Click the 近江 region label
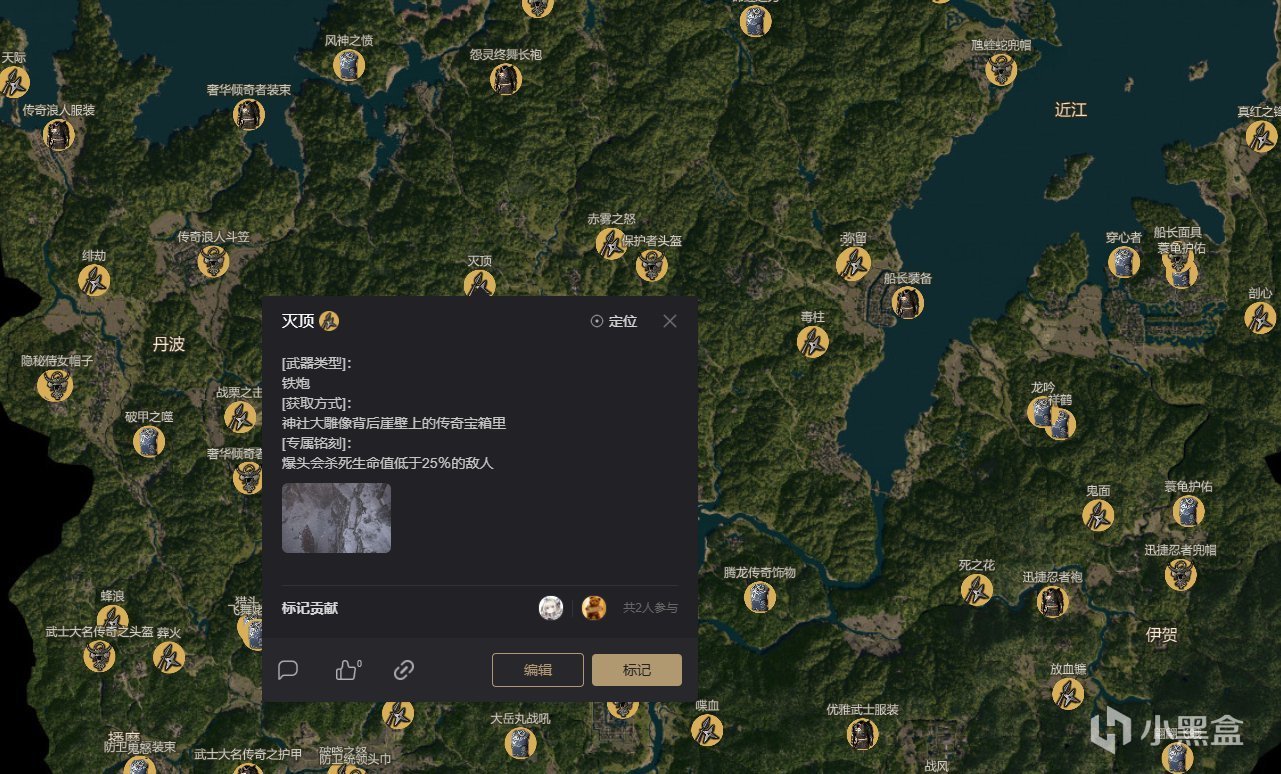 pyautogui.click(x=1070, y=110)
